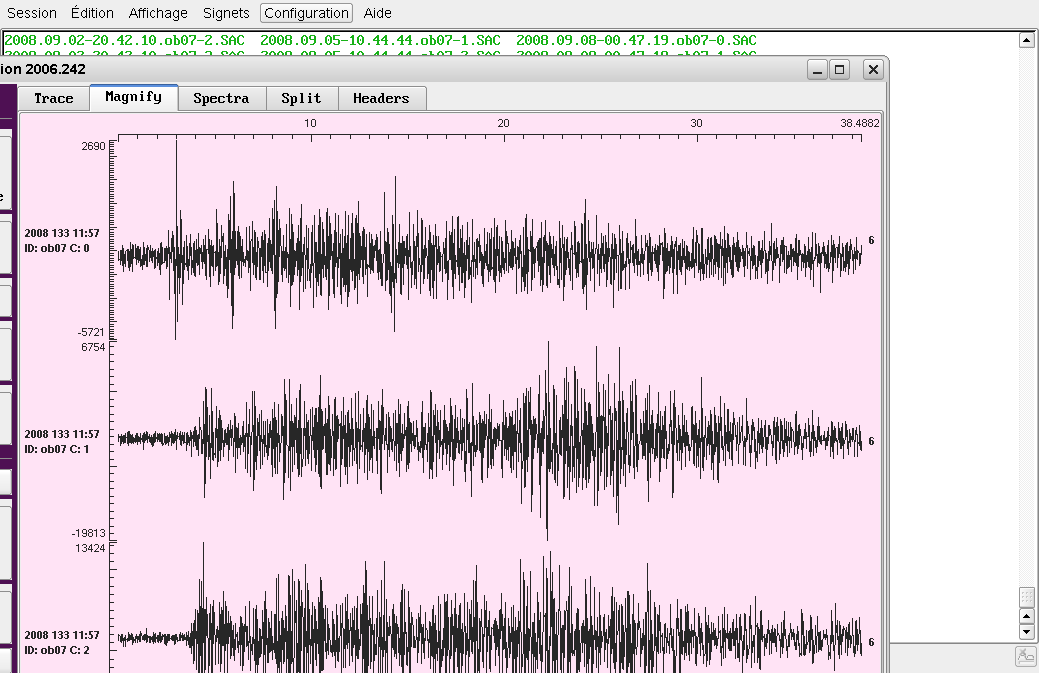The image size is (1039, 673).
Task: Go to the Split tab
Action: (x=301, y=98)
